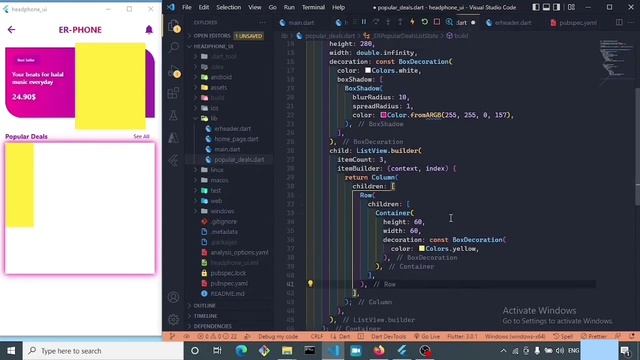Stop the debug session red square
The height and width of the screenshot is (360, 640).
coord(437,22)
